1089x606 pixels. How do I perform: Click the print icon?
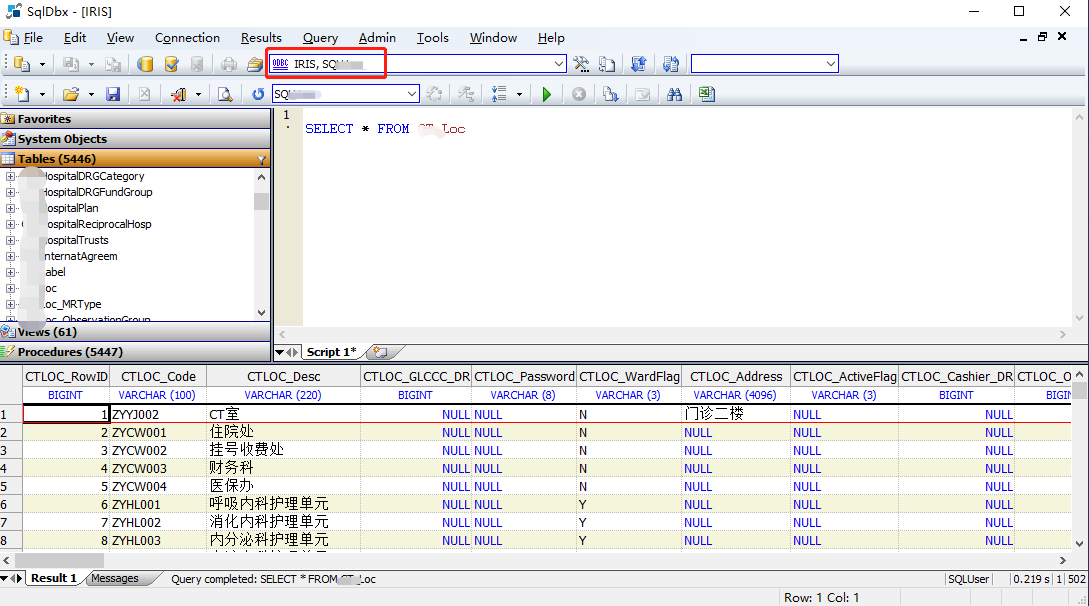point(228,64)
